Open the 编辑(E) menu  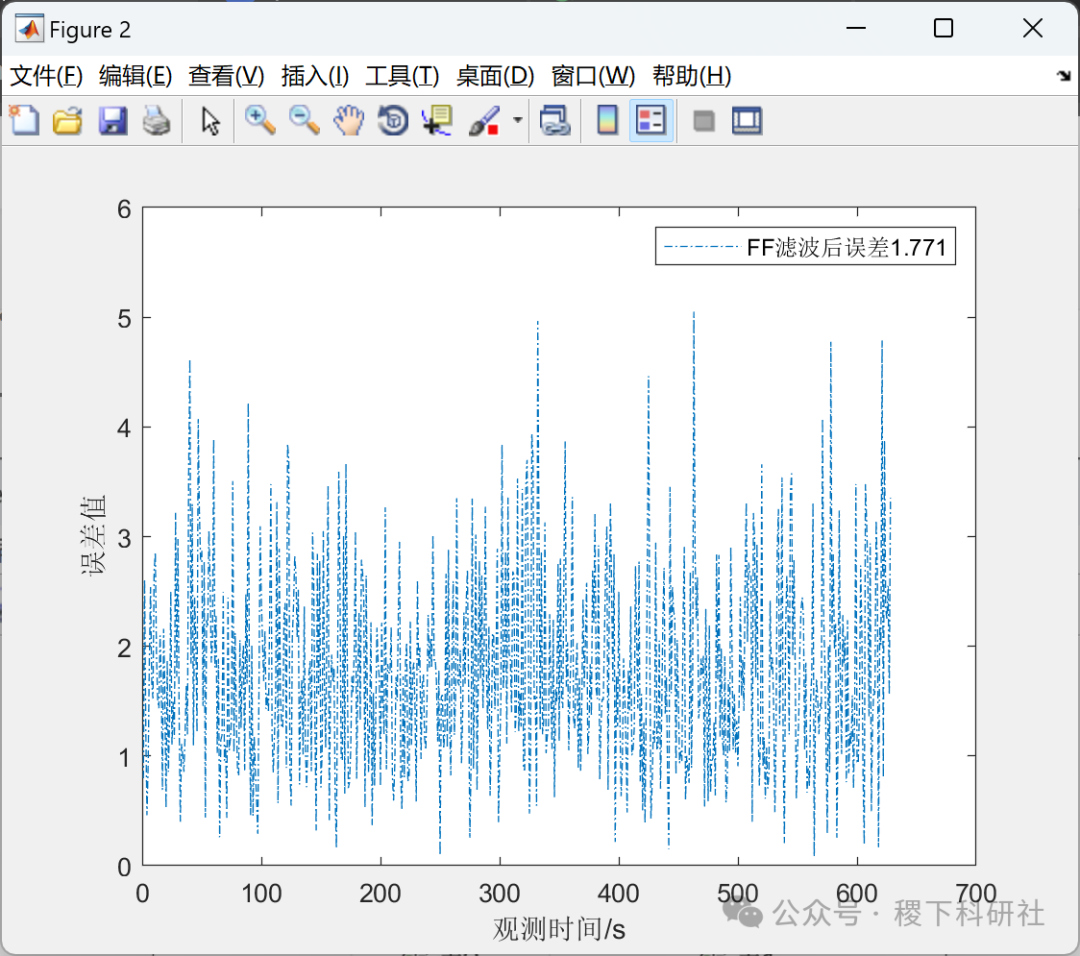click(x=135, y=76)
